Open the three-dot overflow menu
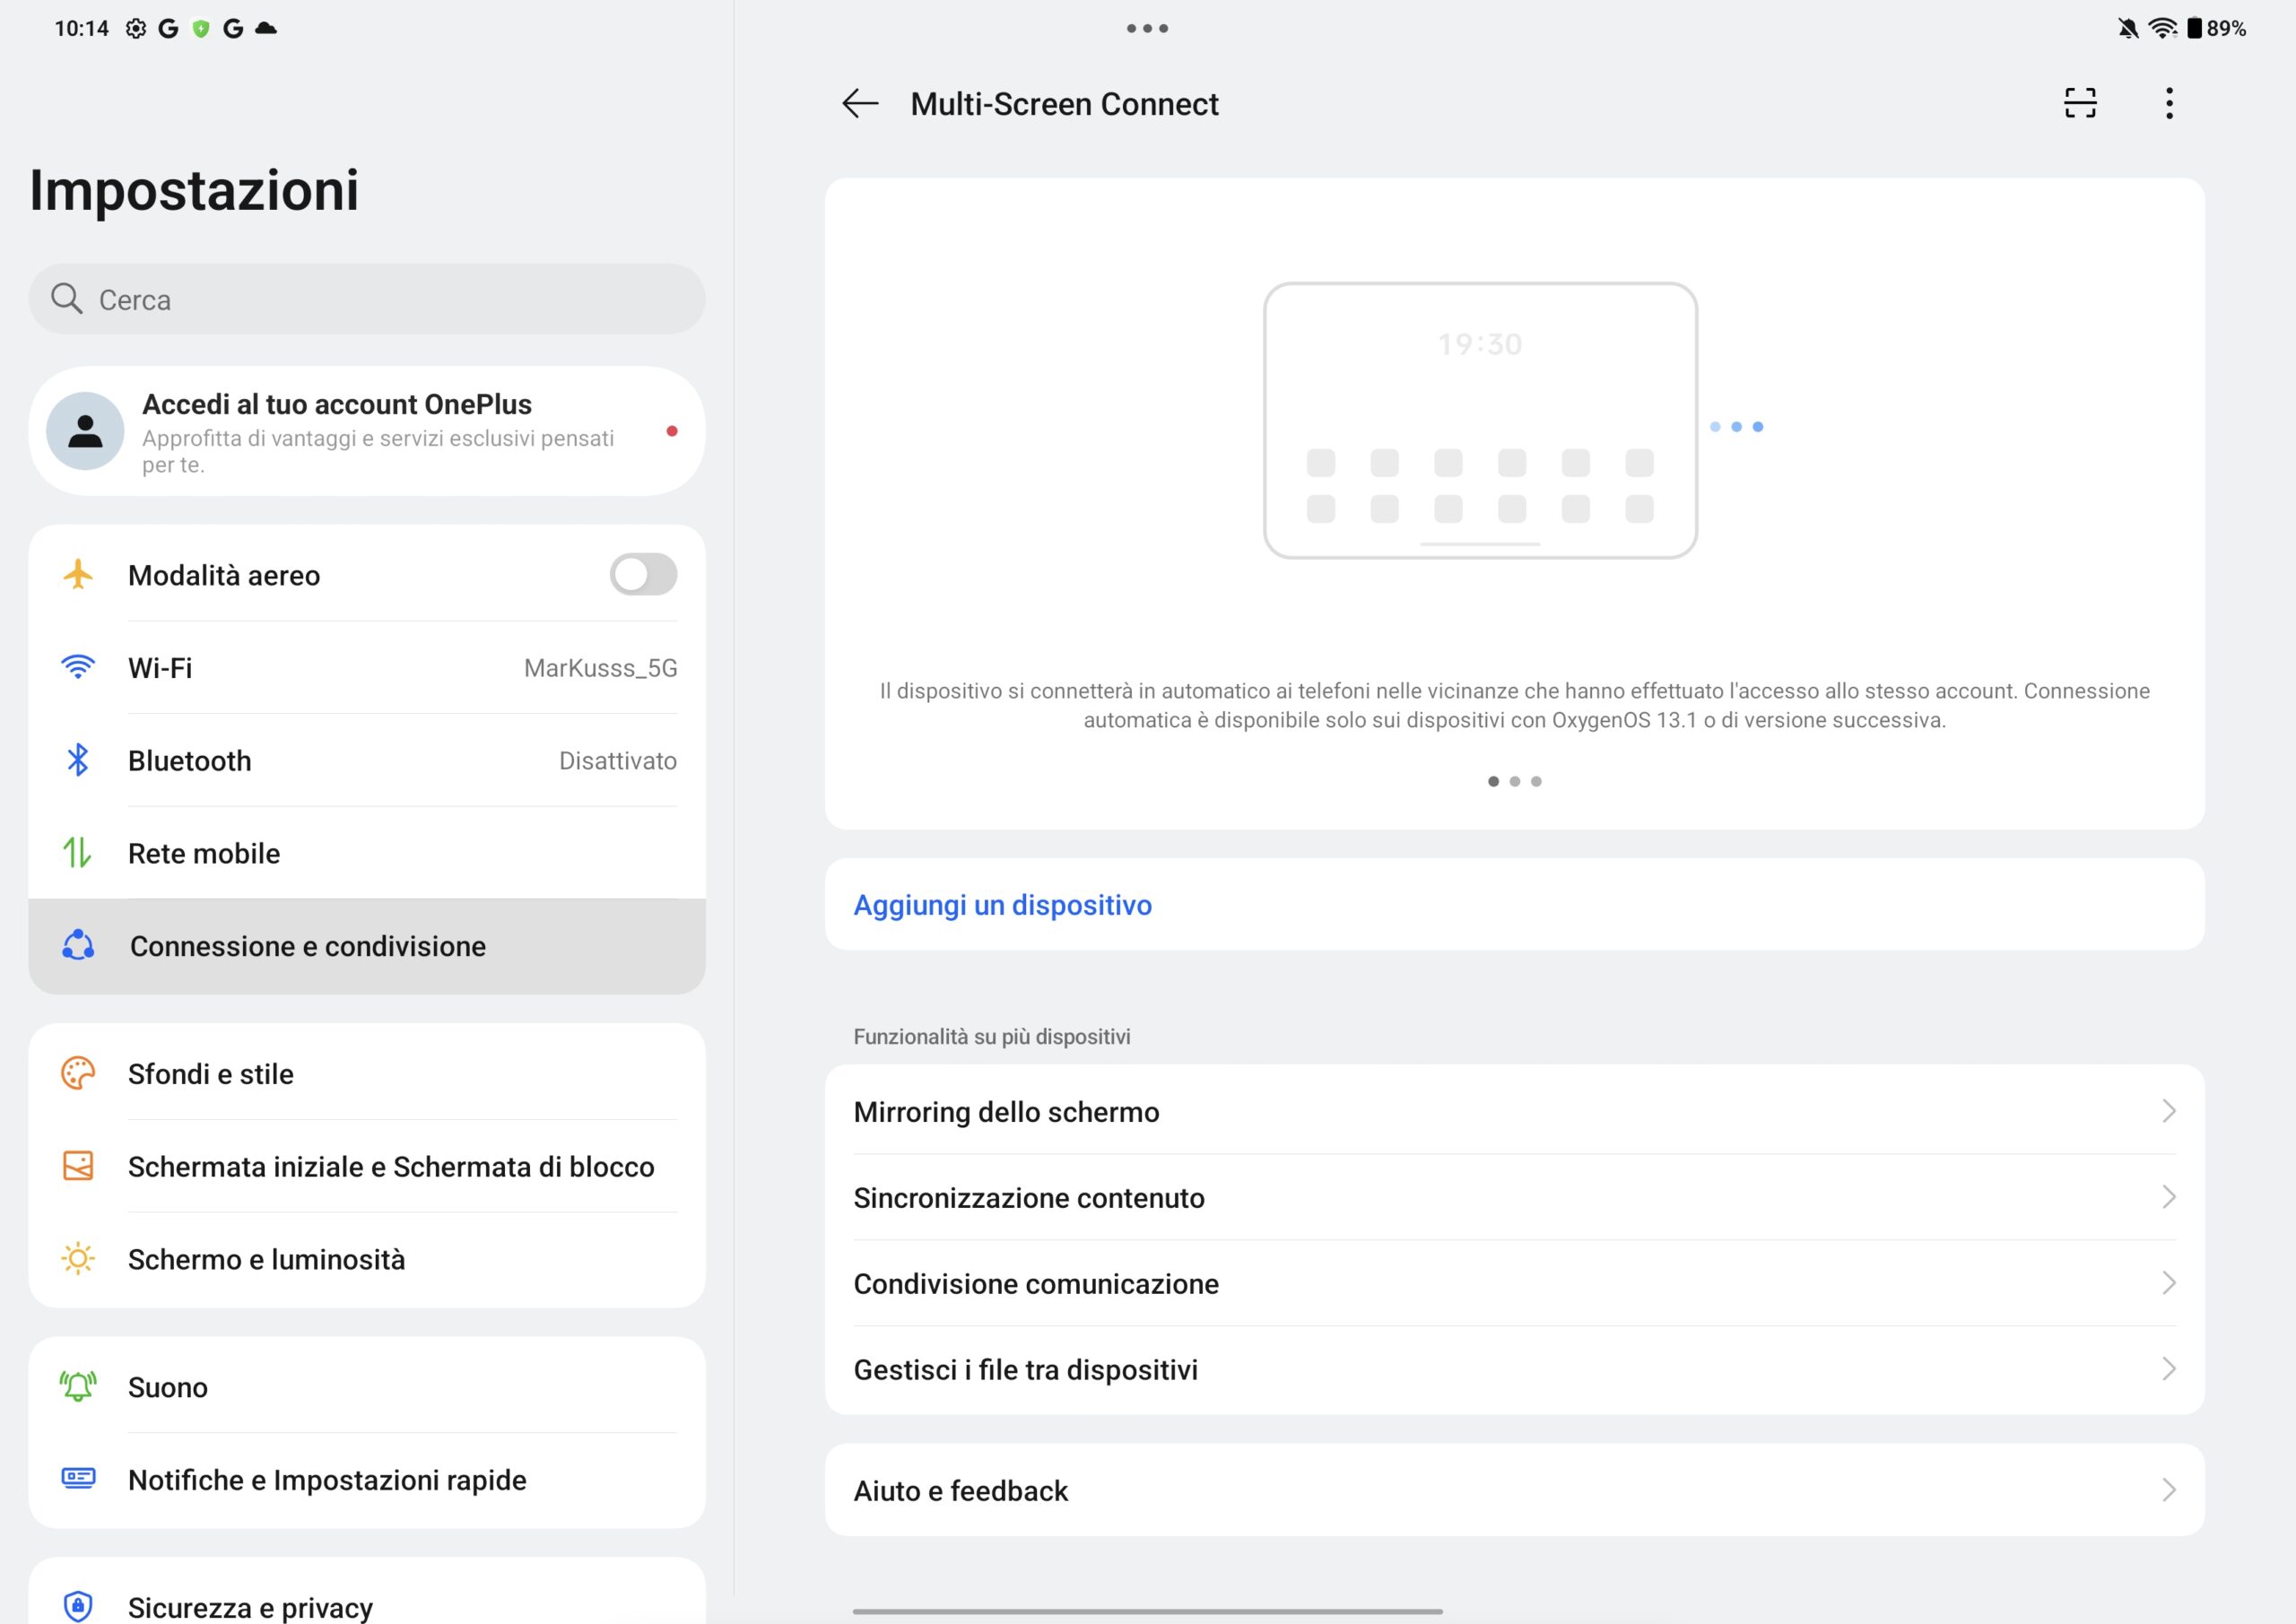This screenshot has height=1624, width=2296. point(2169,103)
